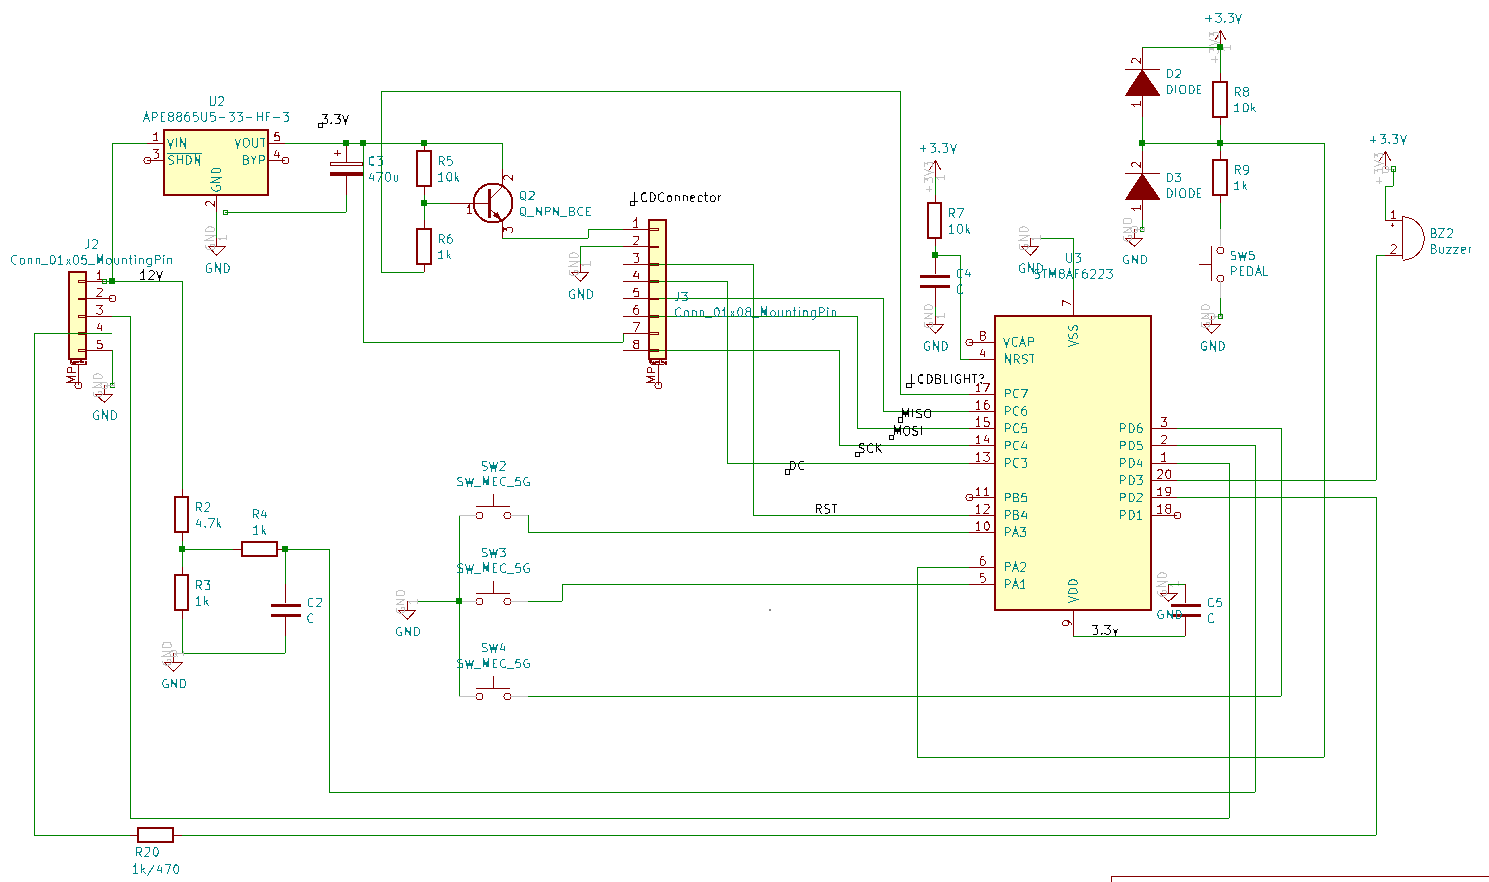The width and height of the screenshot is (1489, 882).
Task: Select the U3 STM8AF6223 microcontroller body
Action: click(x=1072, y=462)
